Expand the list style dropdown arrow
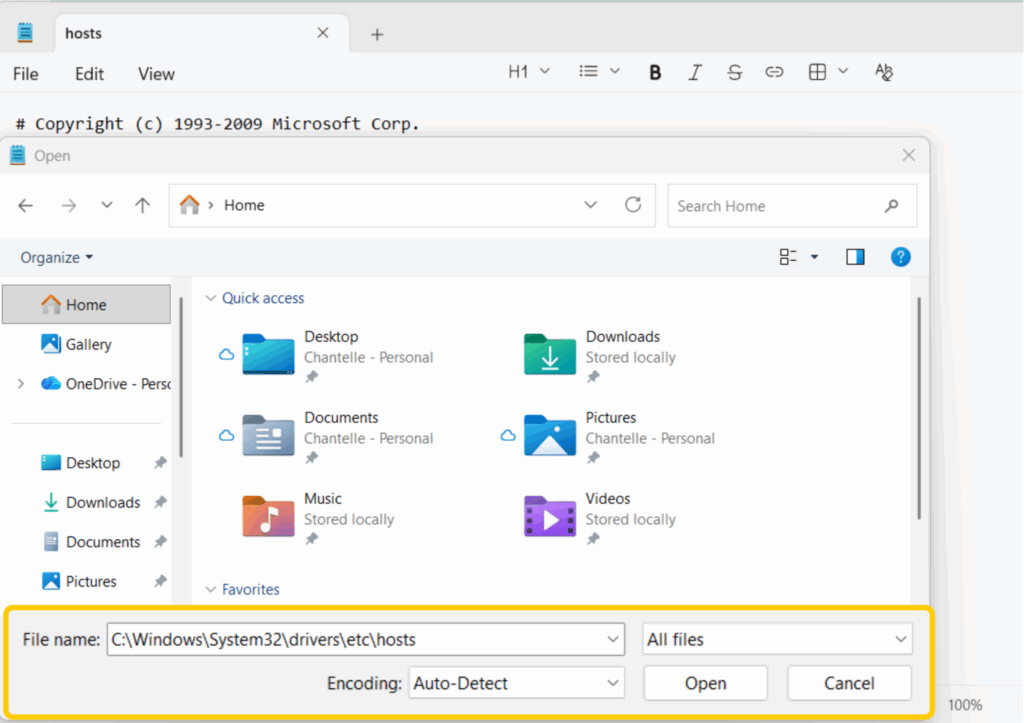The width and height of the screenshot is (1024, 723). point(615,71)
